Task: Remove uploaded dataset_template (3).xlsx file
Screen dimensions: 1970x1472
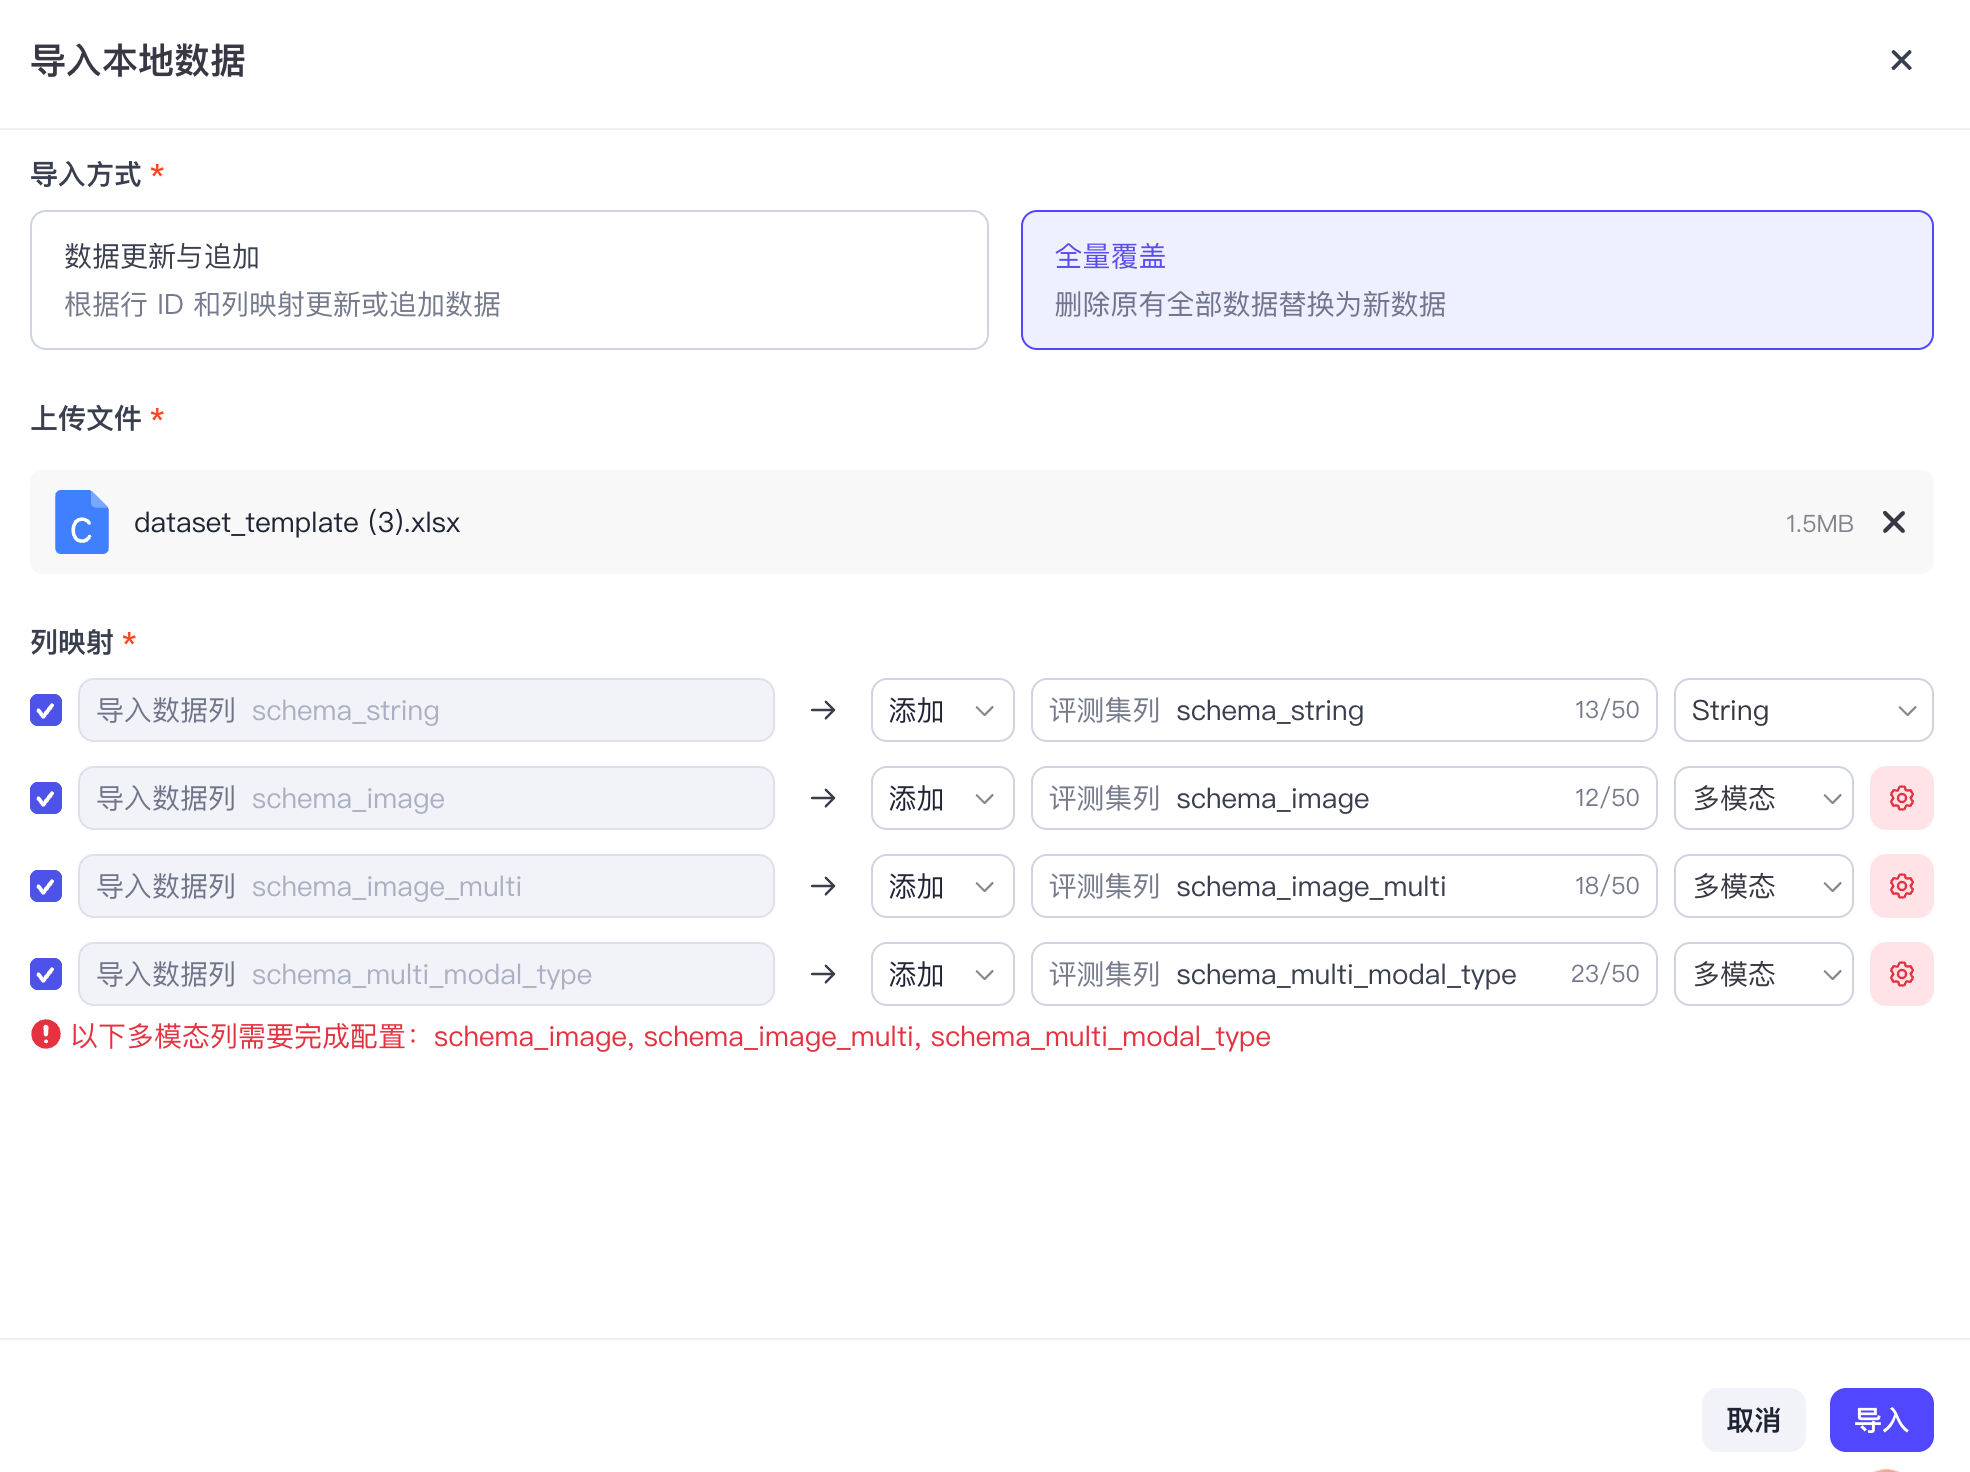Action: 1893,522
